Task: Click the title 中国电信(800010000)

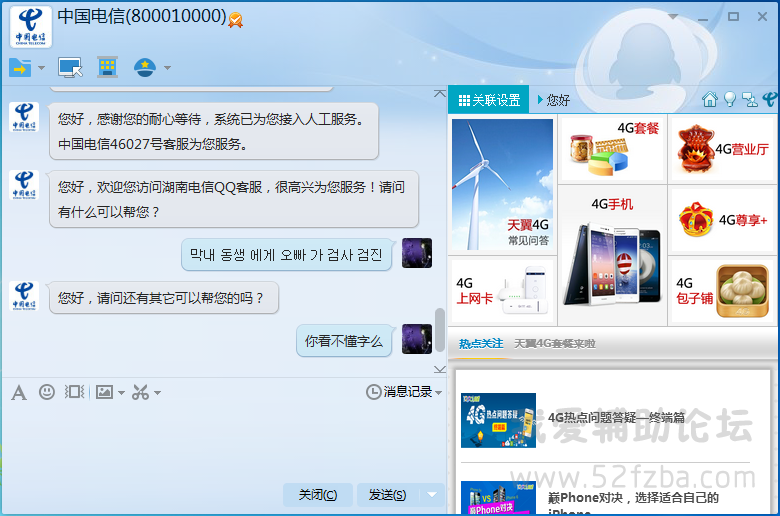Action: pos(142,16)
